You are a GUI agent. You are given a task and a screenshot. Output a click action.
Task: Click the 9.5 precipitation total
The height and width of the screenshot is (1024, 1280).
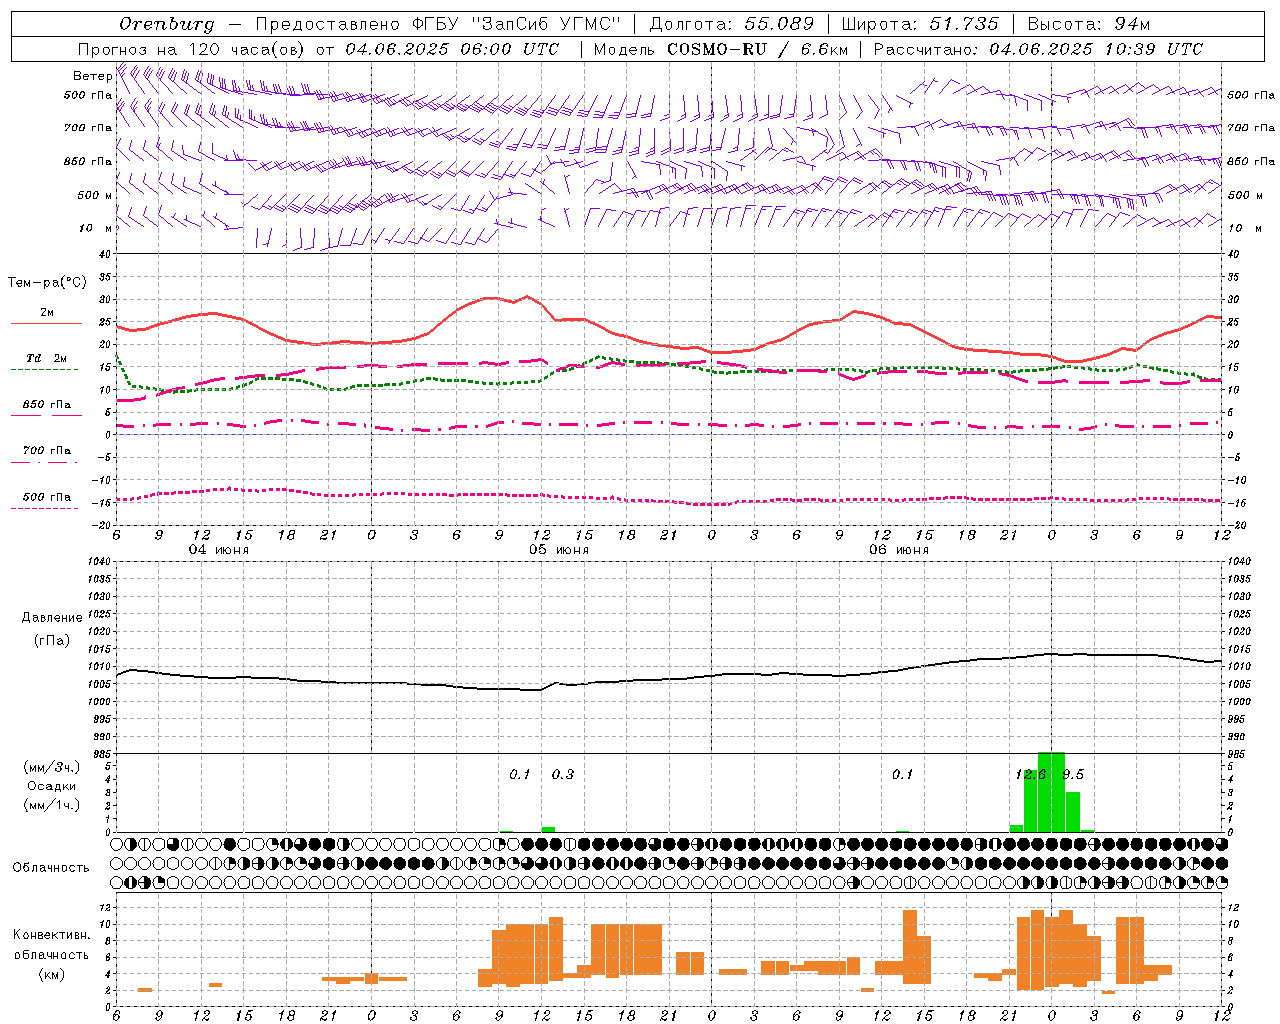(x=1073, y=775)
